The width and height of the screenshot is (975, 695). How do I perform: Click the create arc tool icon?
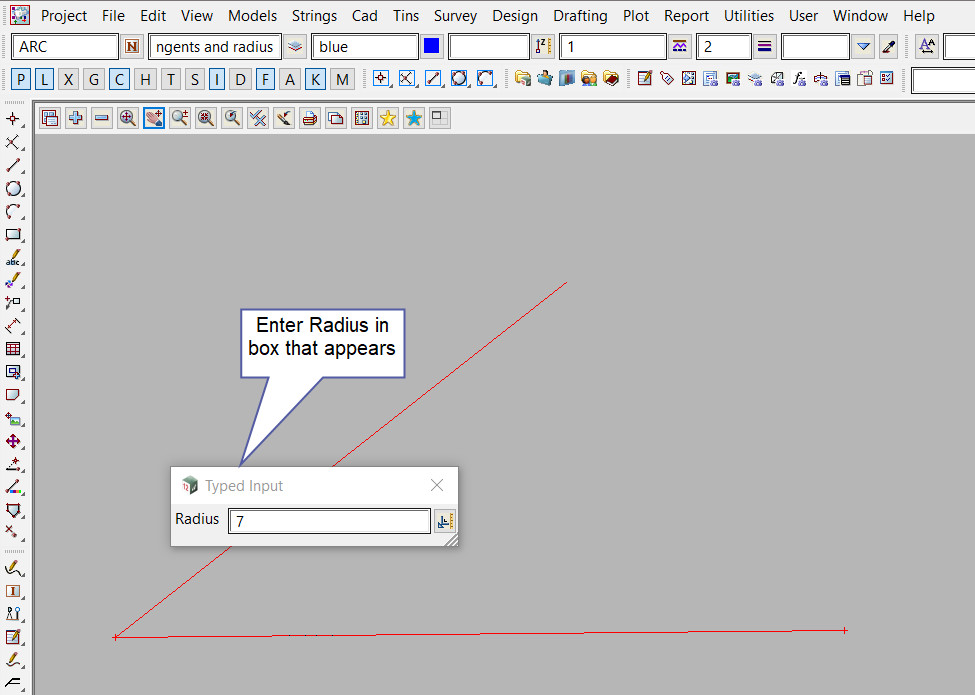click(x=13, y=212)
